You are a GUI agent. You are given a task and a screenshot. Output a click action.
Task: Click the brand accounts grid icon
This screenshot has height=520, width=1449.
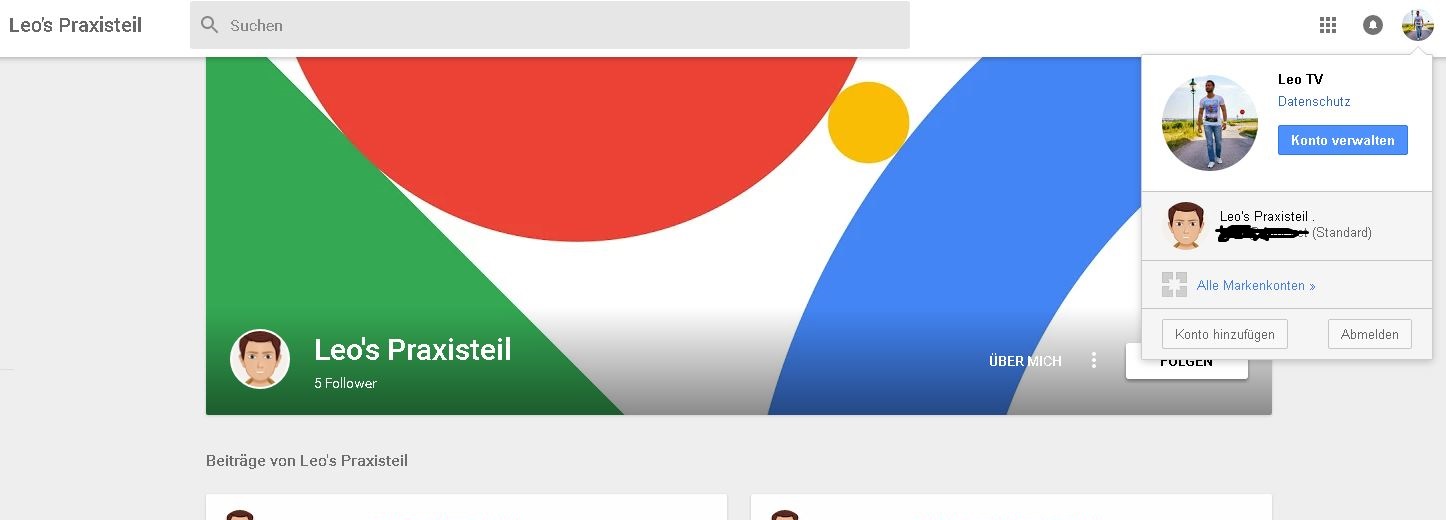(x=1174, y=285)
